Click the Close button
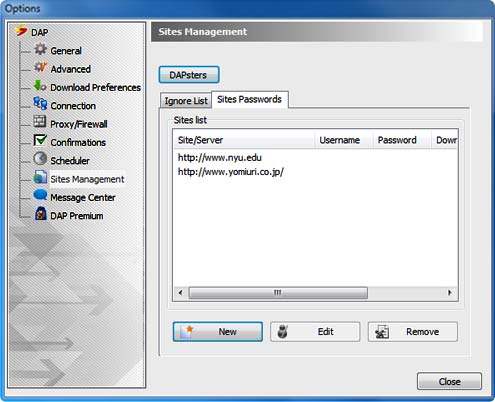Image resolution: width=495 pixels, height=402 pixels. click(449, 381)
